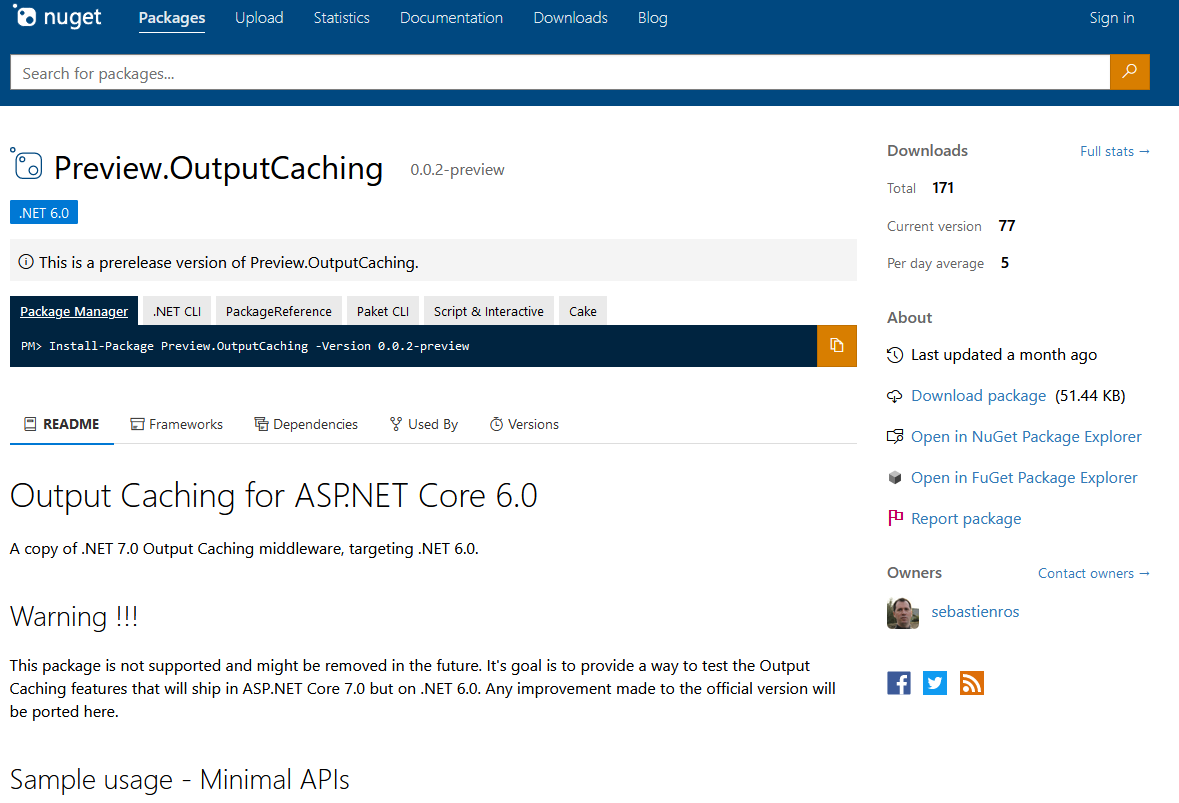Open Documentation in the header
Screen dimensions: 1179x803
click(451, 18)
